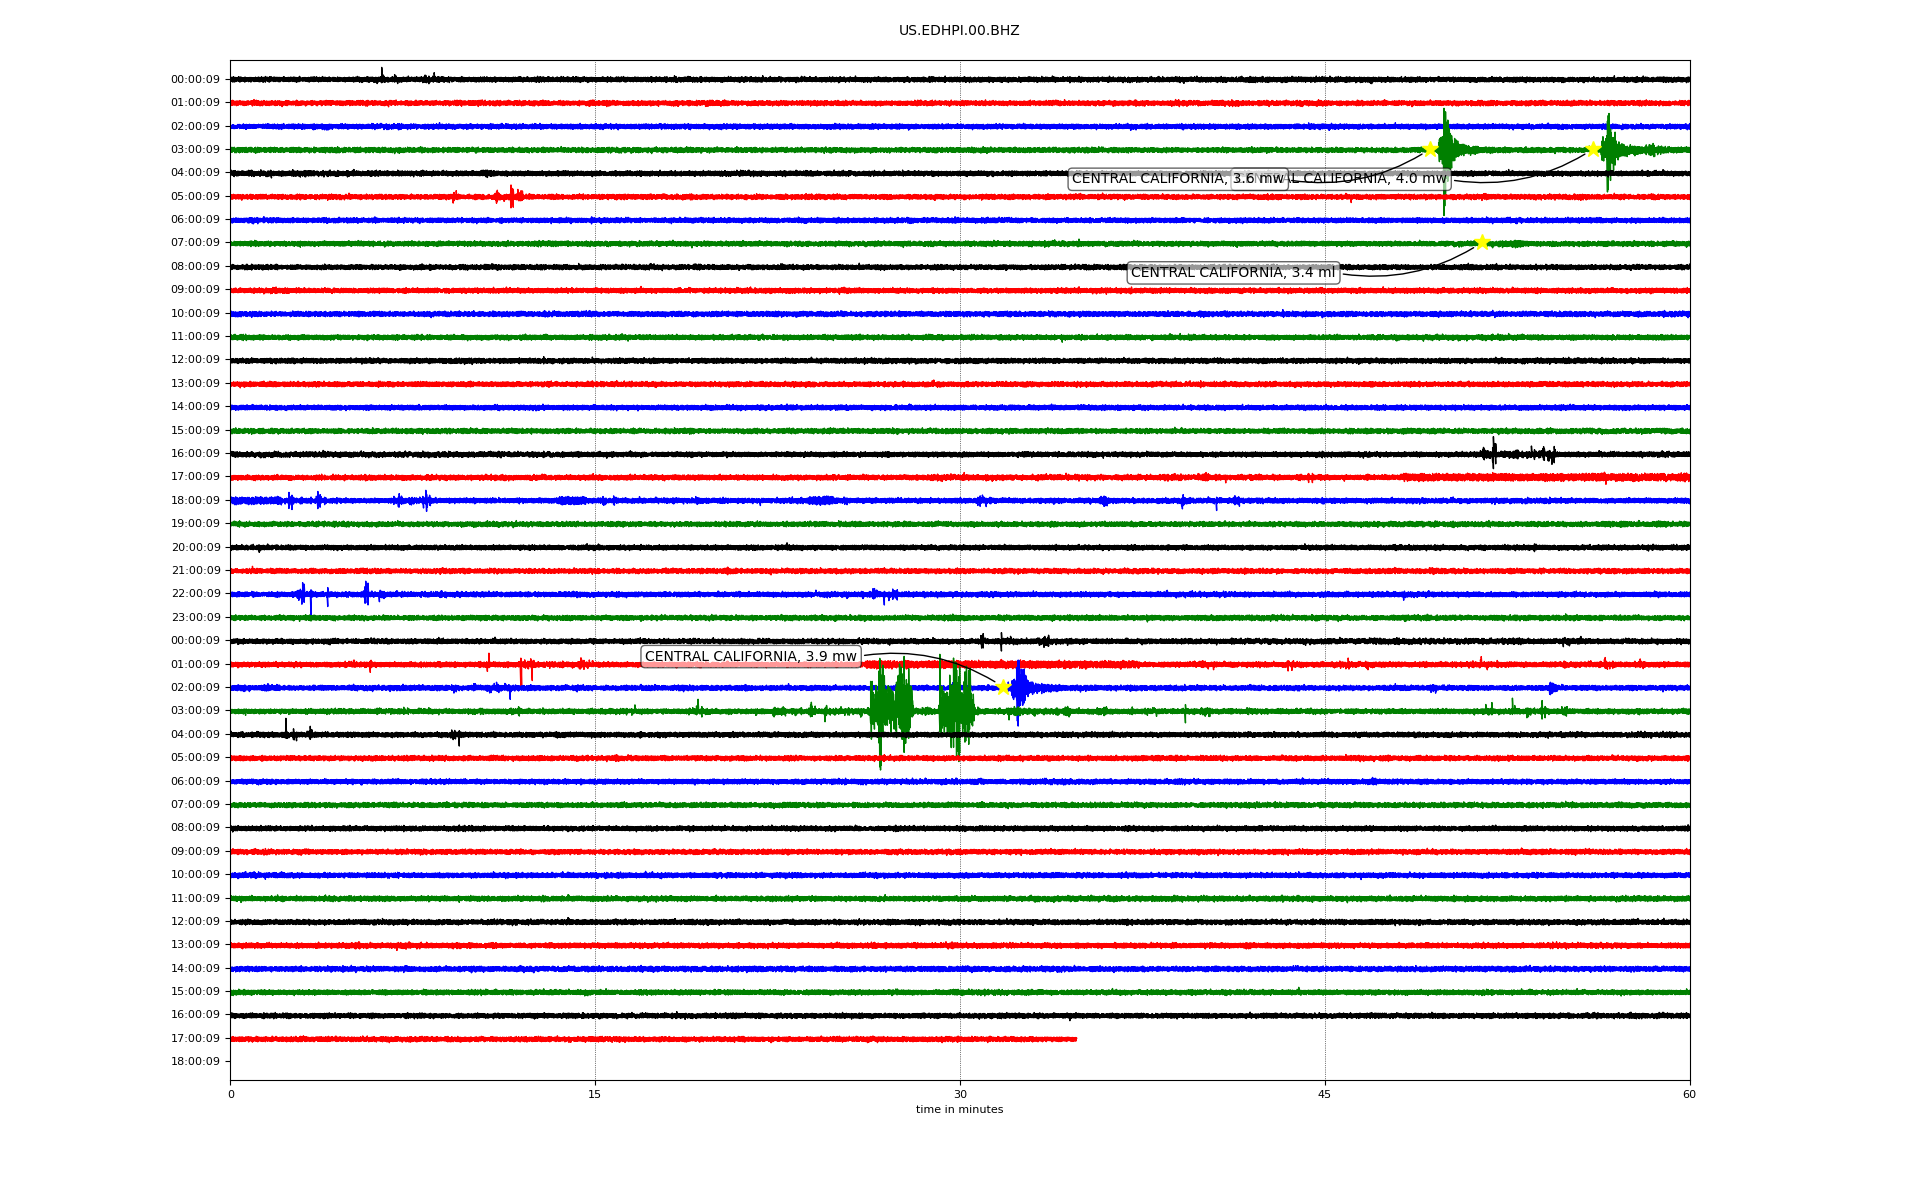Viewport: 1920px width, 1200px height.
Task: Click the 23:00:09 time label
Action: click(195, 617)
